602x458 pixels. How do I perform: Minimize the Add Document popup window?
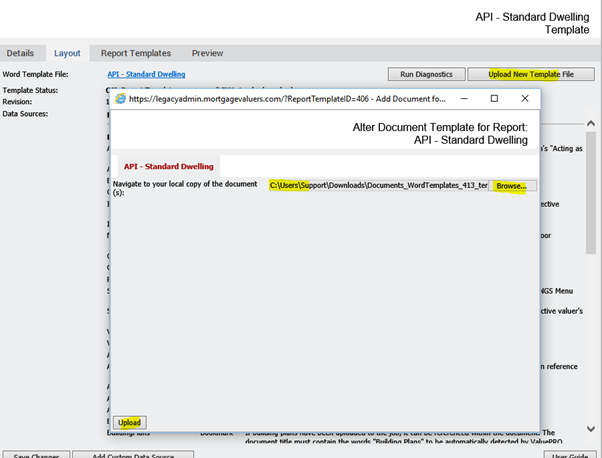464,99
